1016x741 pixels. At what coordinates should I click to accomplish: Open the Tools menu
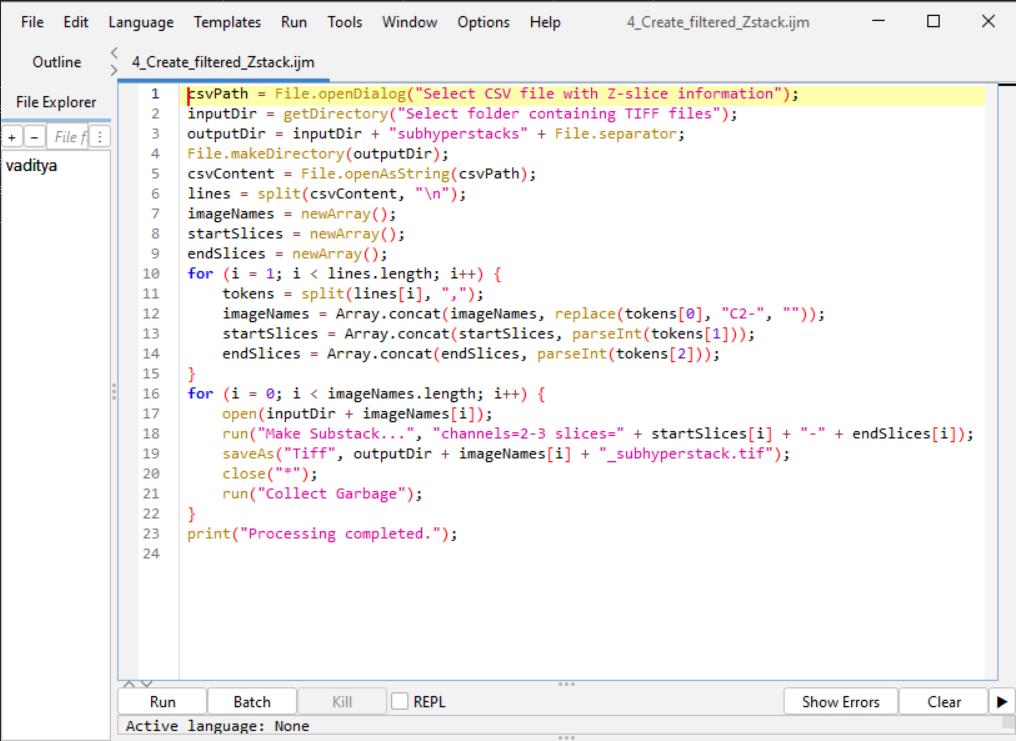345,22
